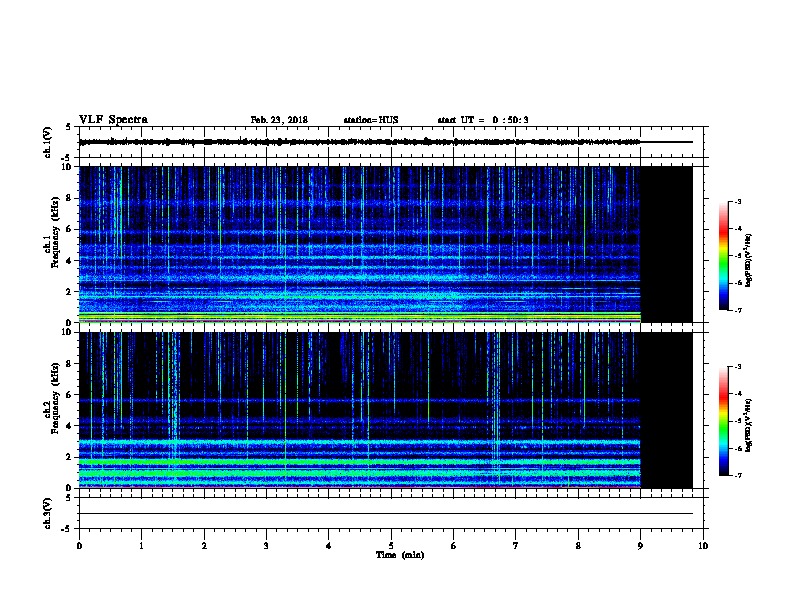Click the color scale bar beside ch.2 spectrogram
Image resolution: width=792 pixels, height=612 pixels.
[724, 421]
